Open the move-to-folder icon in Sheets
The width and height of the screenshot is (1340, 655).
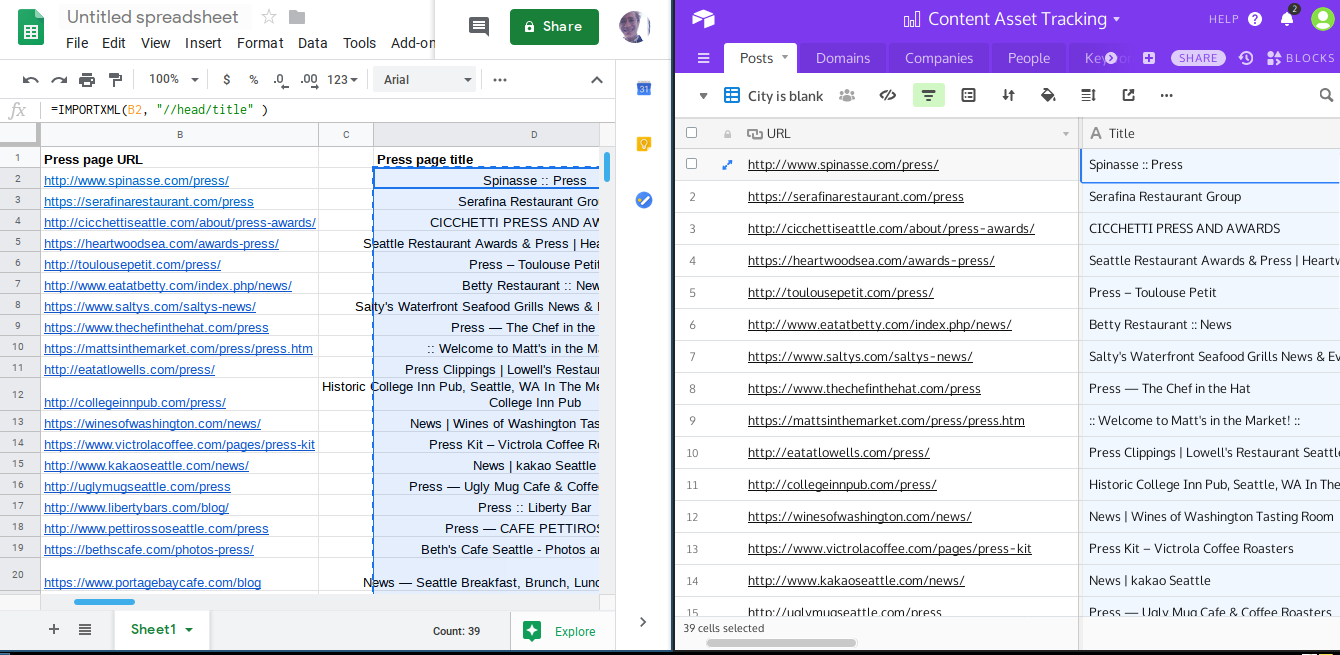coord(297,17)
